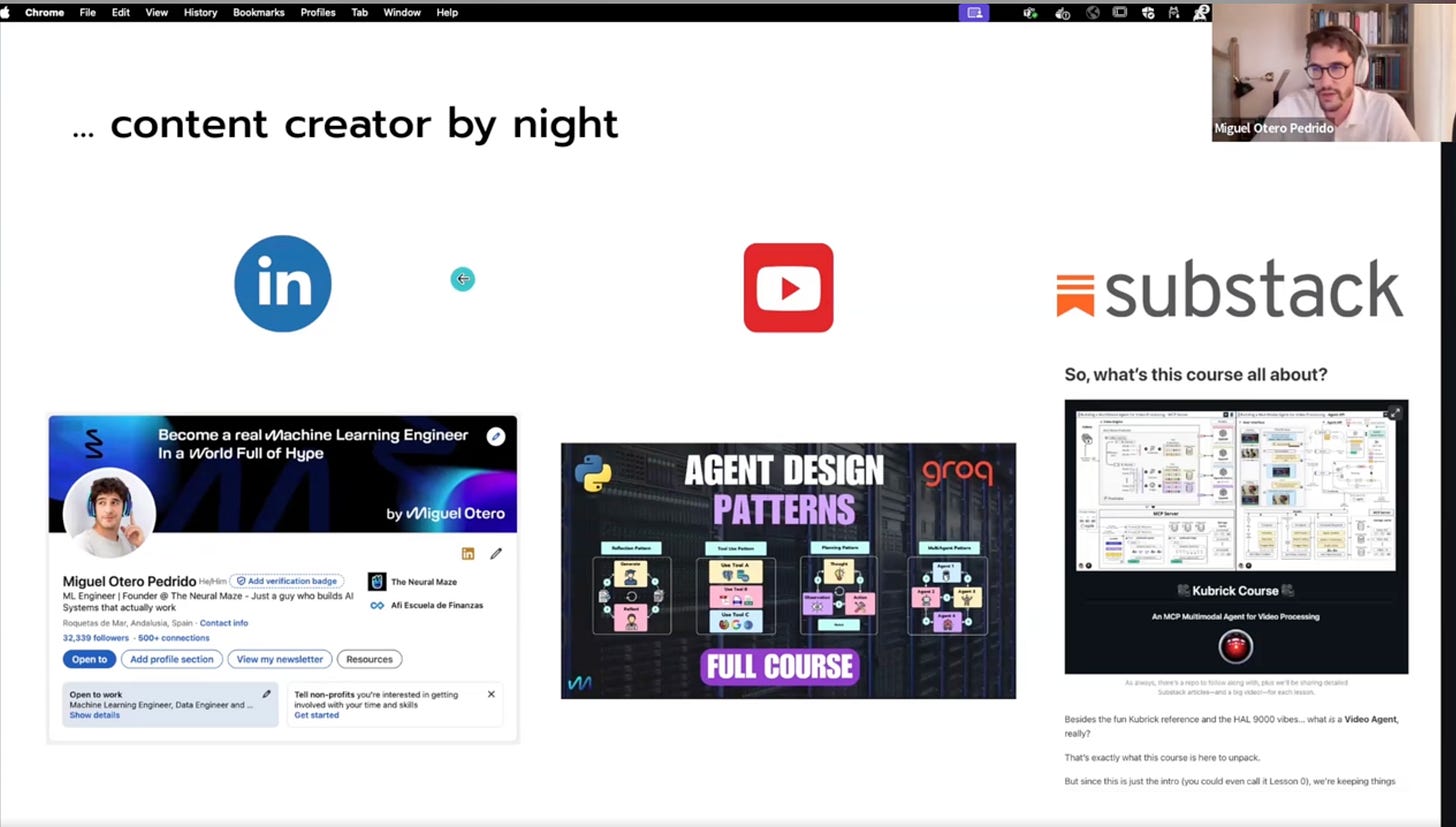Click the groq logo in the thumbnail
The width and height of the screenshot is (1456, 827).
click(x=957, y=473)
